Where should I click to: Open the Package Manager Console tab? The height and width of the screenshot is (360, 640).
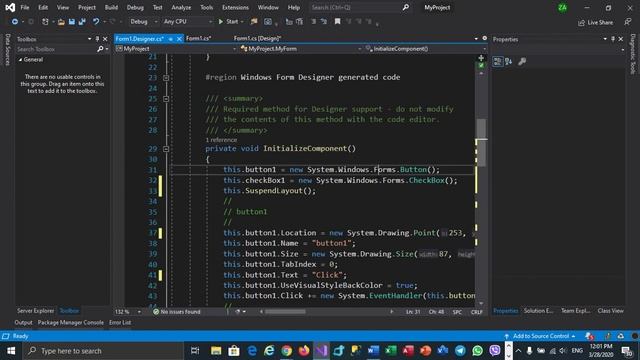coord(71,322)
